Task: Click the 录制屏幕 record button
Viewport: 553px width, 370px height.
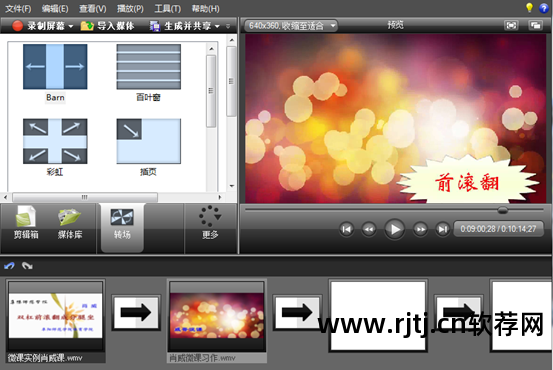Action: pos(38,26)
